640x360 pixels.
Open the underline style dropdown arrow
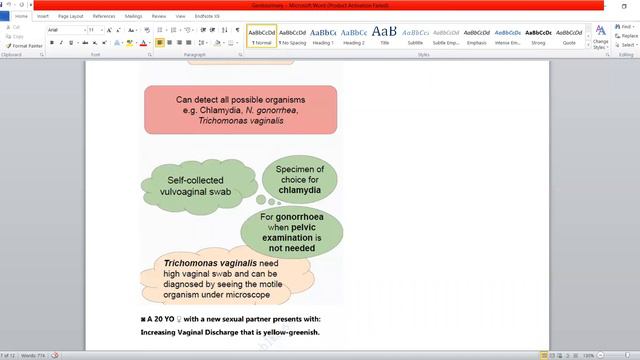(x=77, y=42)
